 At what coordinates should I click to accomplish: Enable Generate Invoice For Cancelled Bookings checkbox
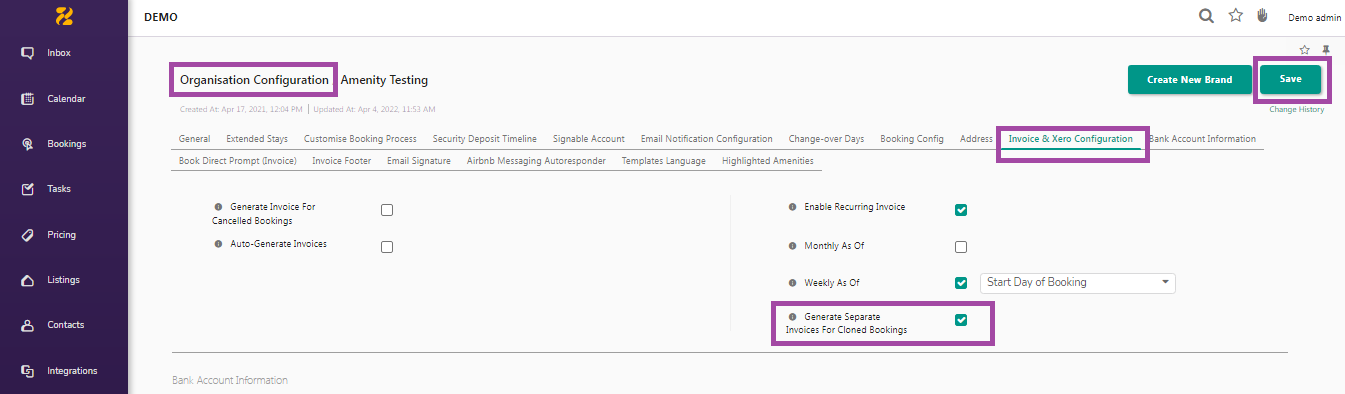tap(387, 210)
